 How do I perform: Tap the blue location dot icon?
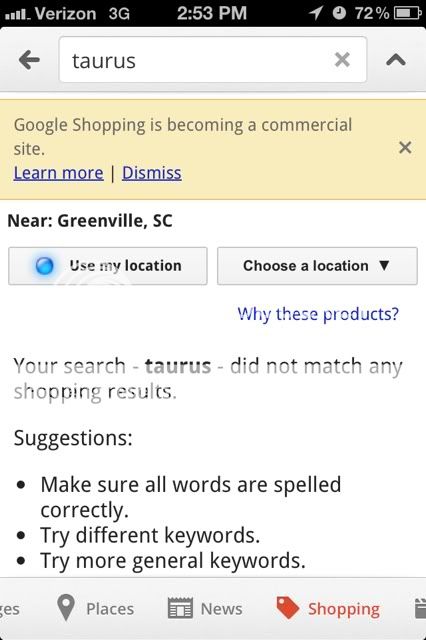coord(44,266)
